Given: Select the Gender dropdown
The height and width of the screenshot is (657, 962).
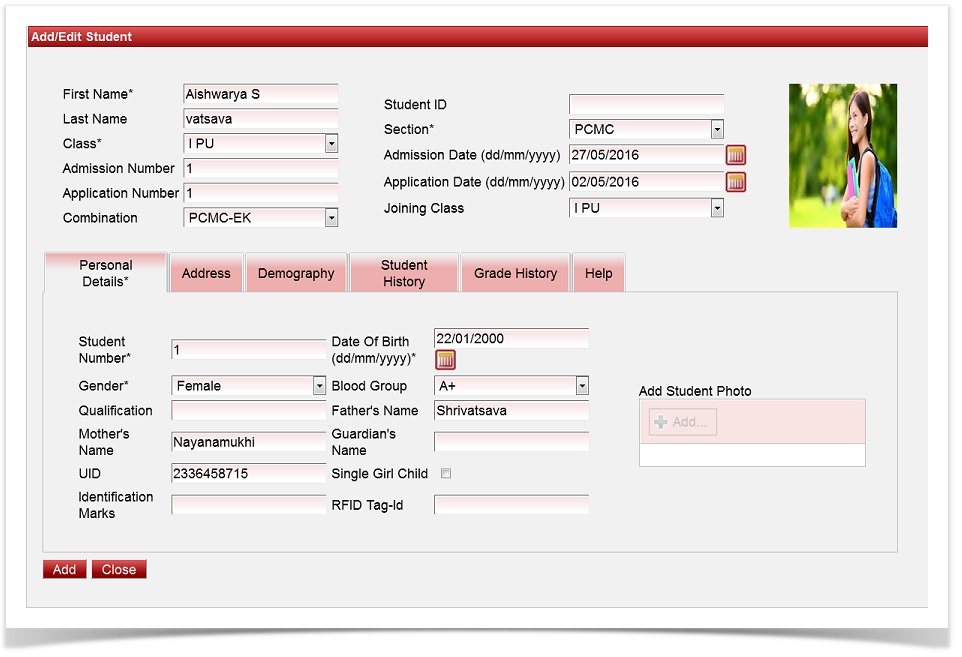Looking at the screenshot, I should pyautogui.click(x=319, y=386).
